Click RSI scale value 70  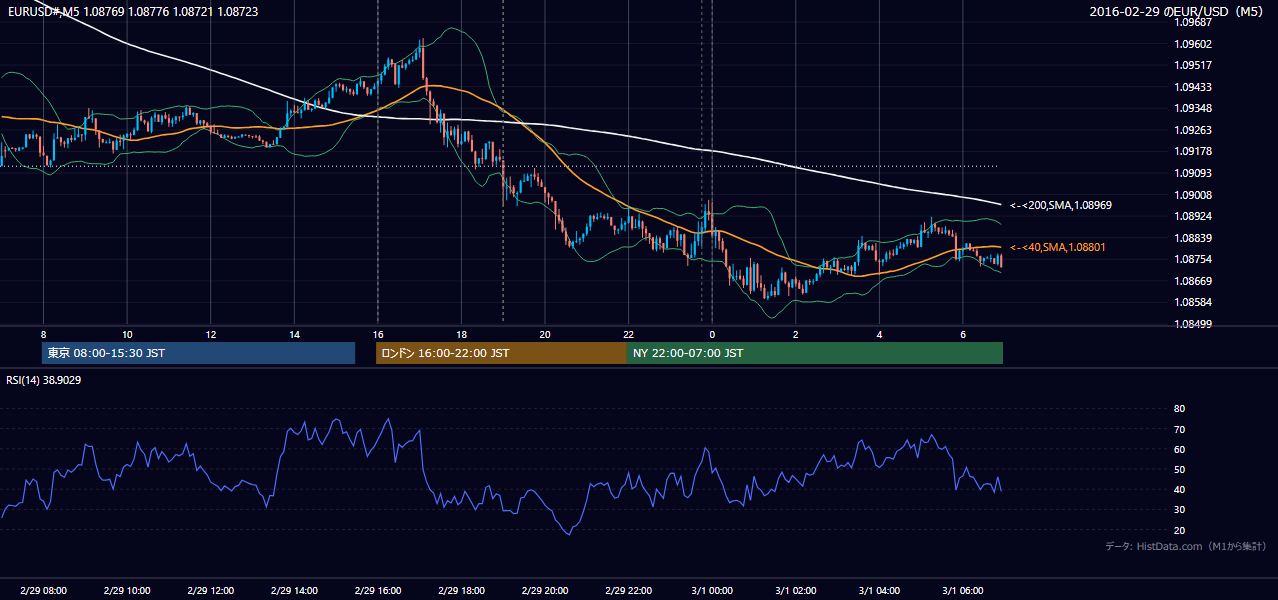[x=1179, y=429]
